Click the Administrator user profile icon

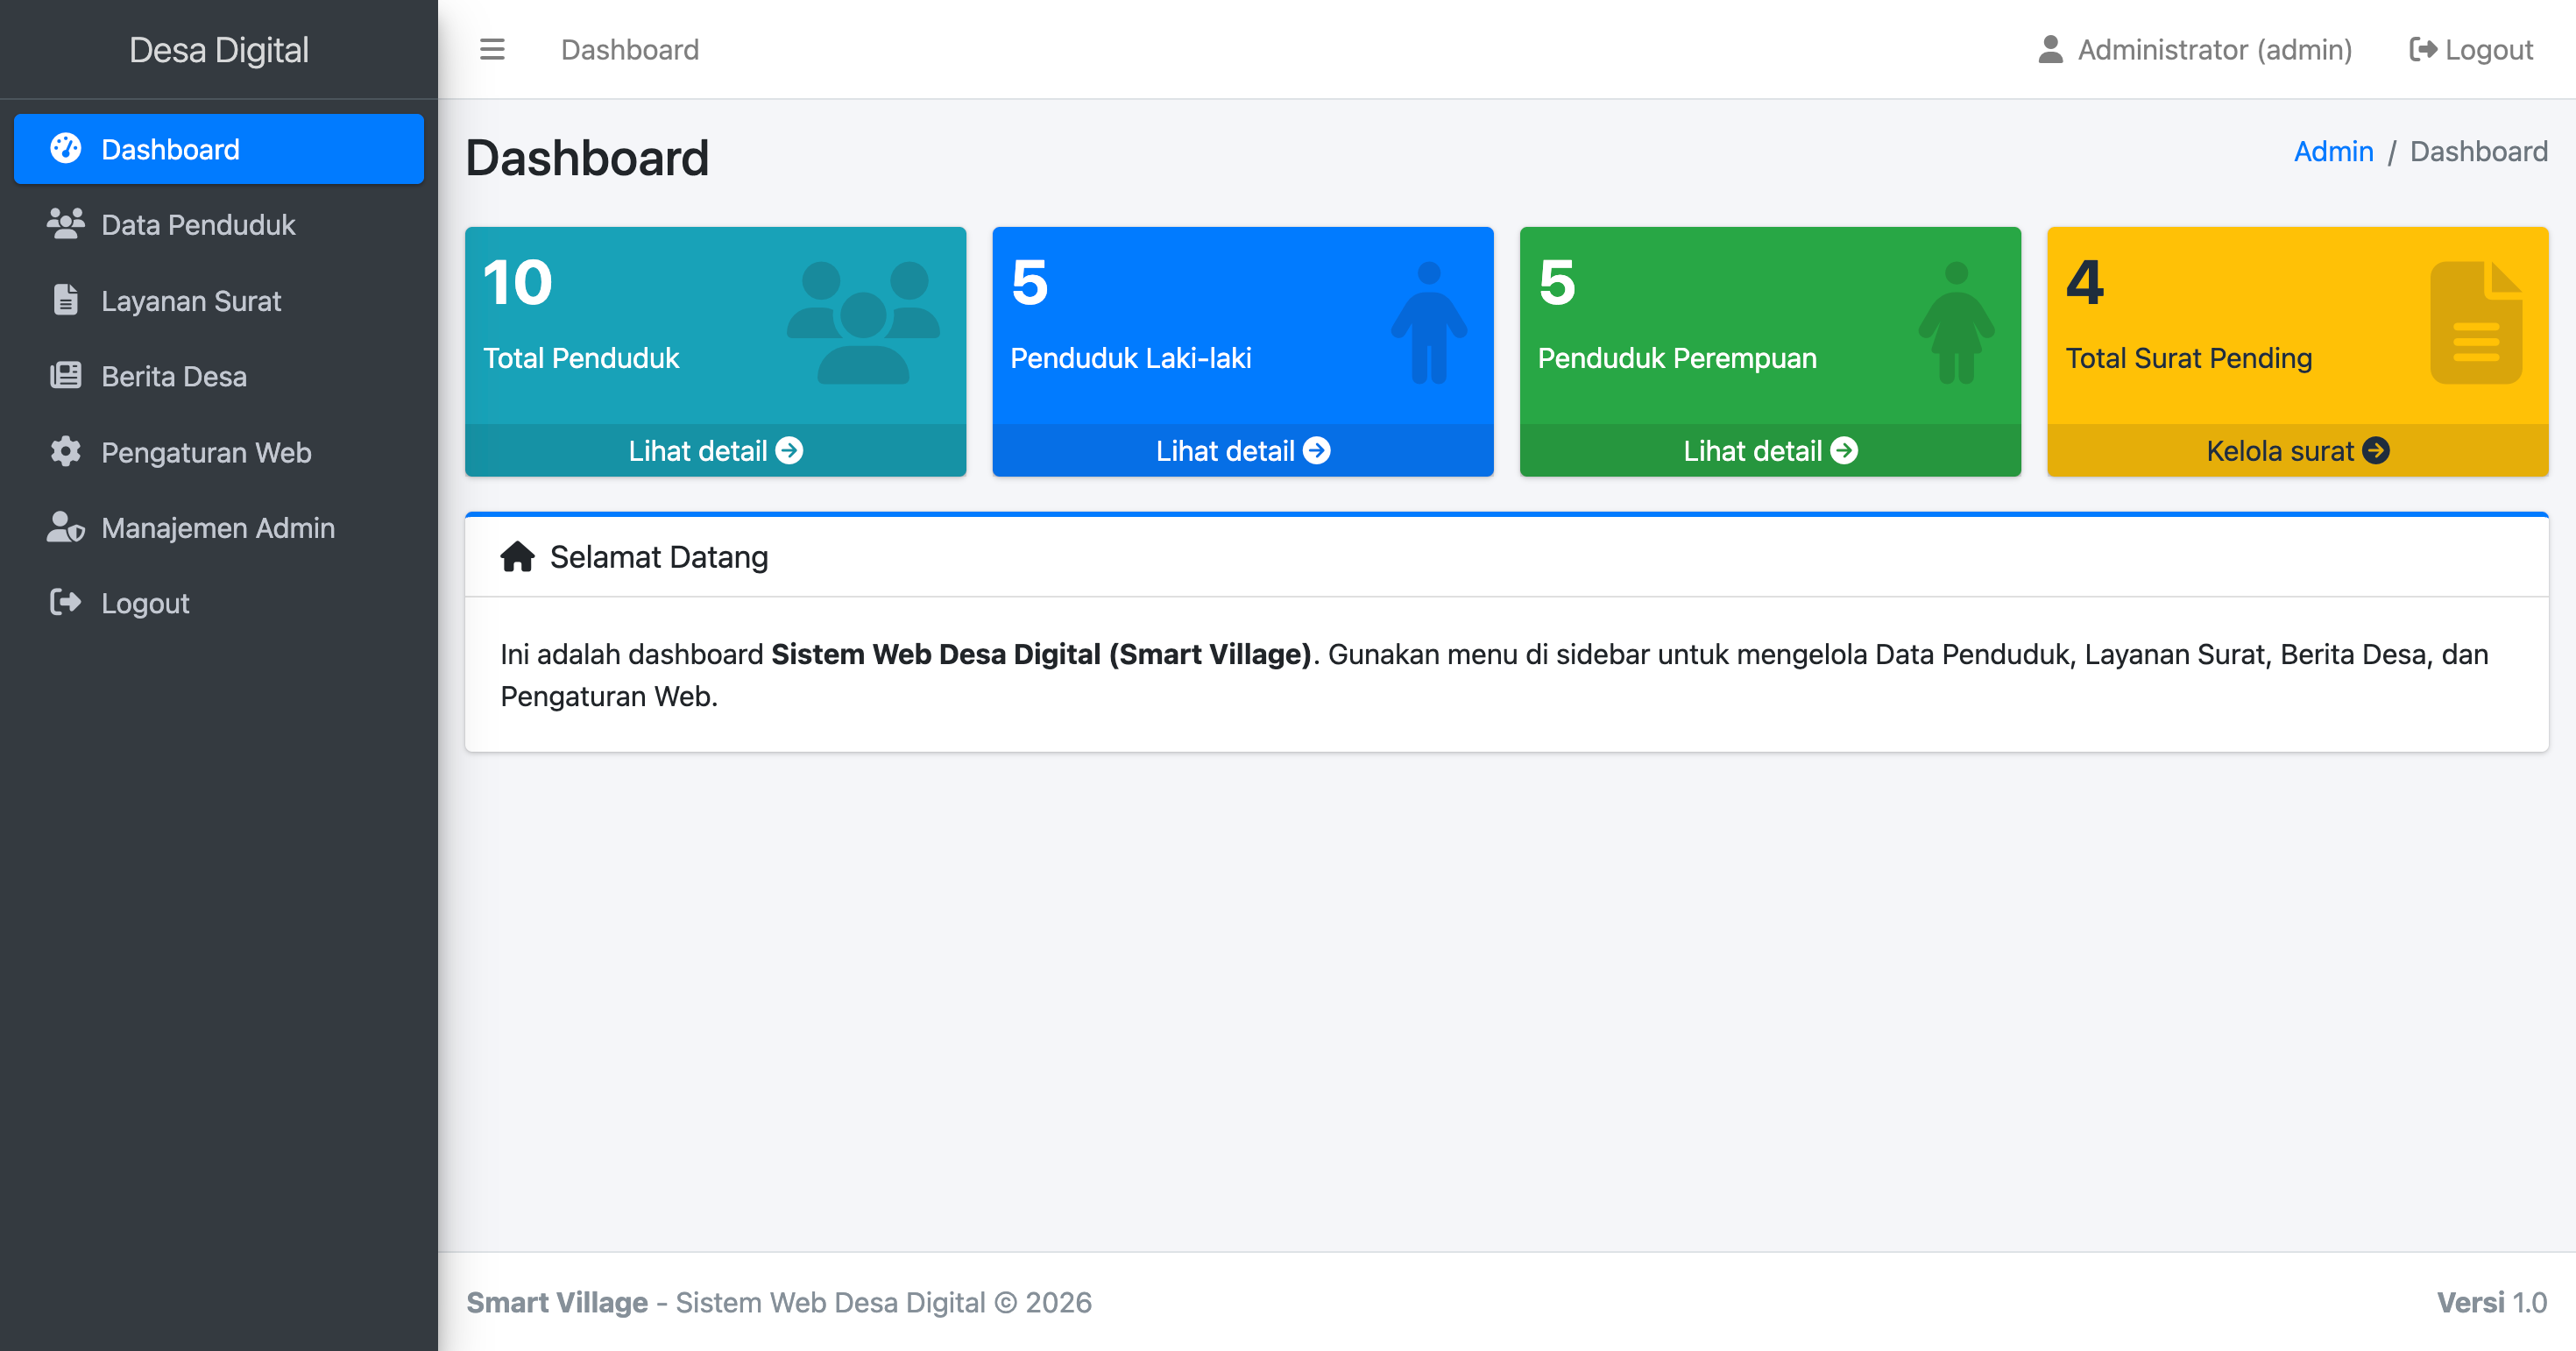coord(2050,49)
